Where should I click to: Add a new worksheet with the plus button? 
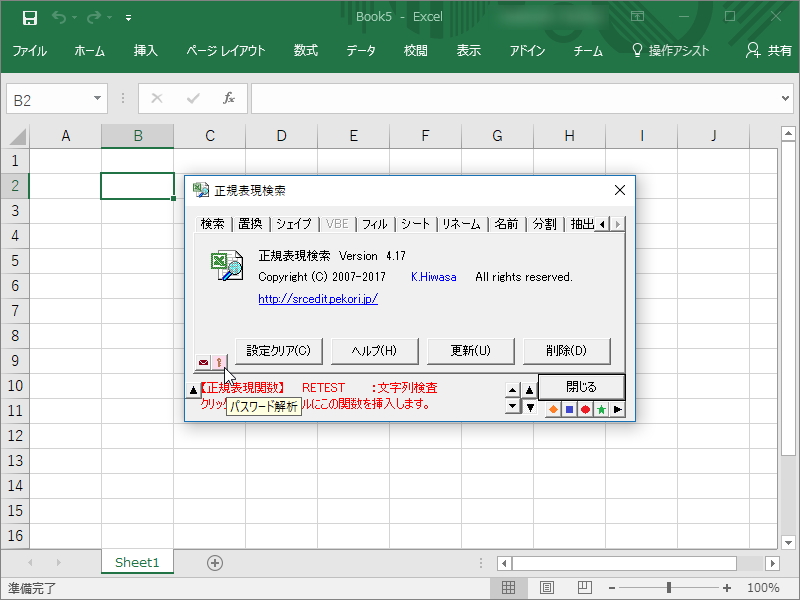(x=214, y=563)
